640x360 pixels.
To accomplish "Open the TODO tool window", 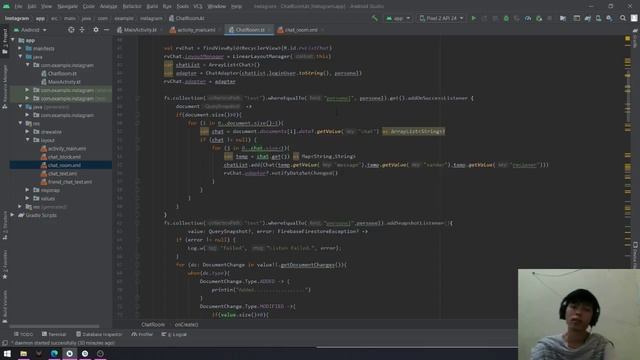I will 23,334.
